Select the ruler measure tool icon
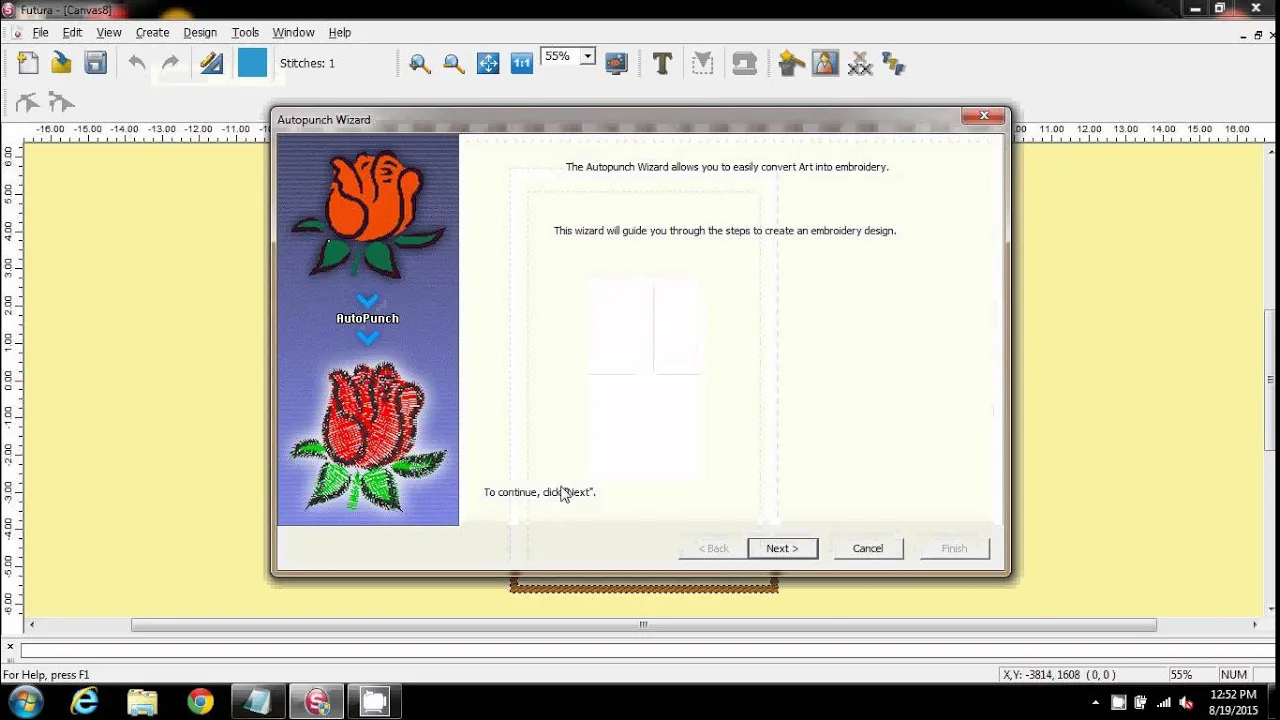The image size is (1280, 720). pos(211,63)
